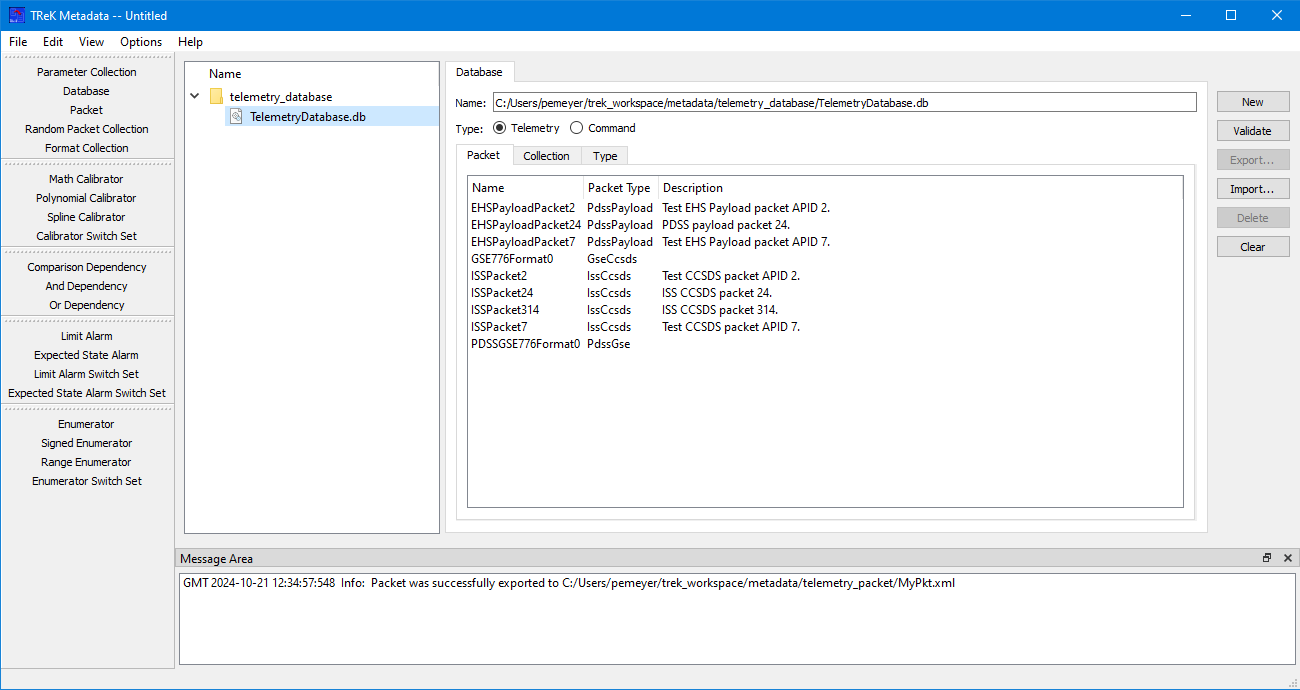Click the TelemetryDatabase.db file icon
Screen dimensions: 1300x690
tap(236, 117)
